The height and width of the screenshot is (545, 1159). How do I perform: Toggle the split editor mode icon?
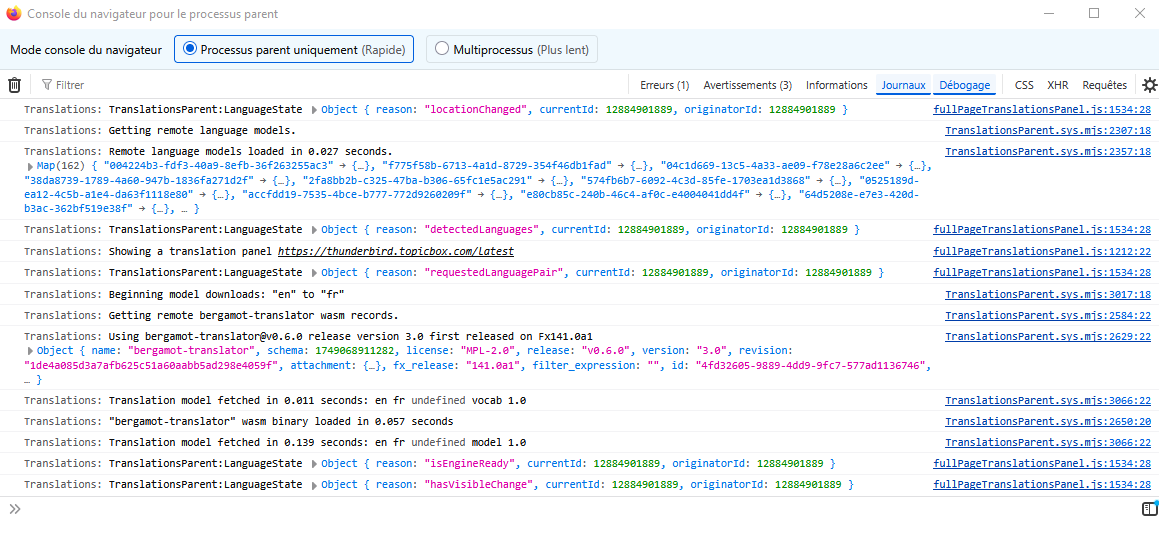1149,509
